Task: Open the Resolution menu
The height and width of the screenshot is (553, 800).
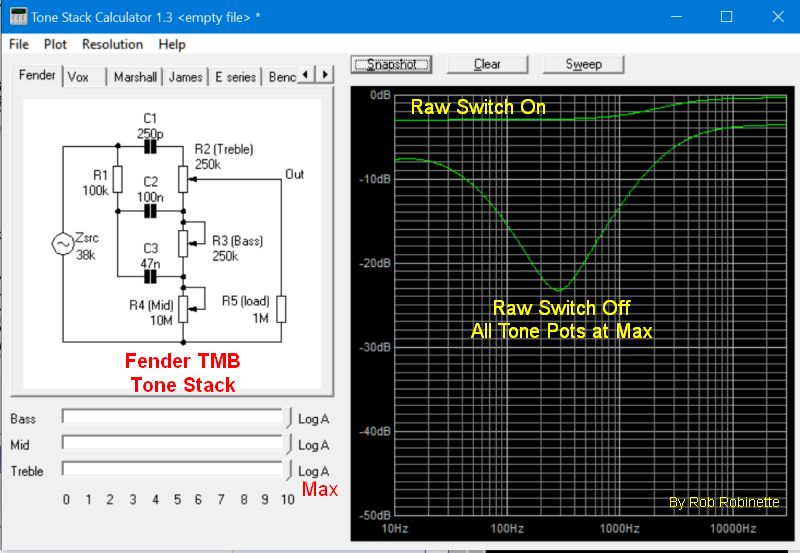Action: [x=112, y=44]
